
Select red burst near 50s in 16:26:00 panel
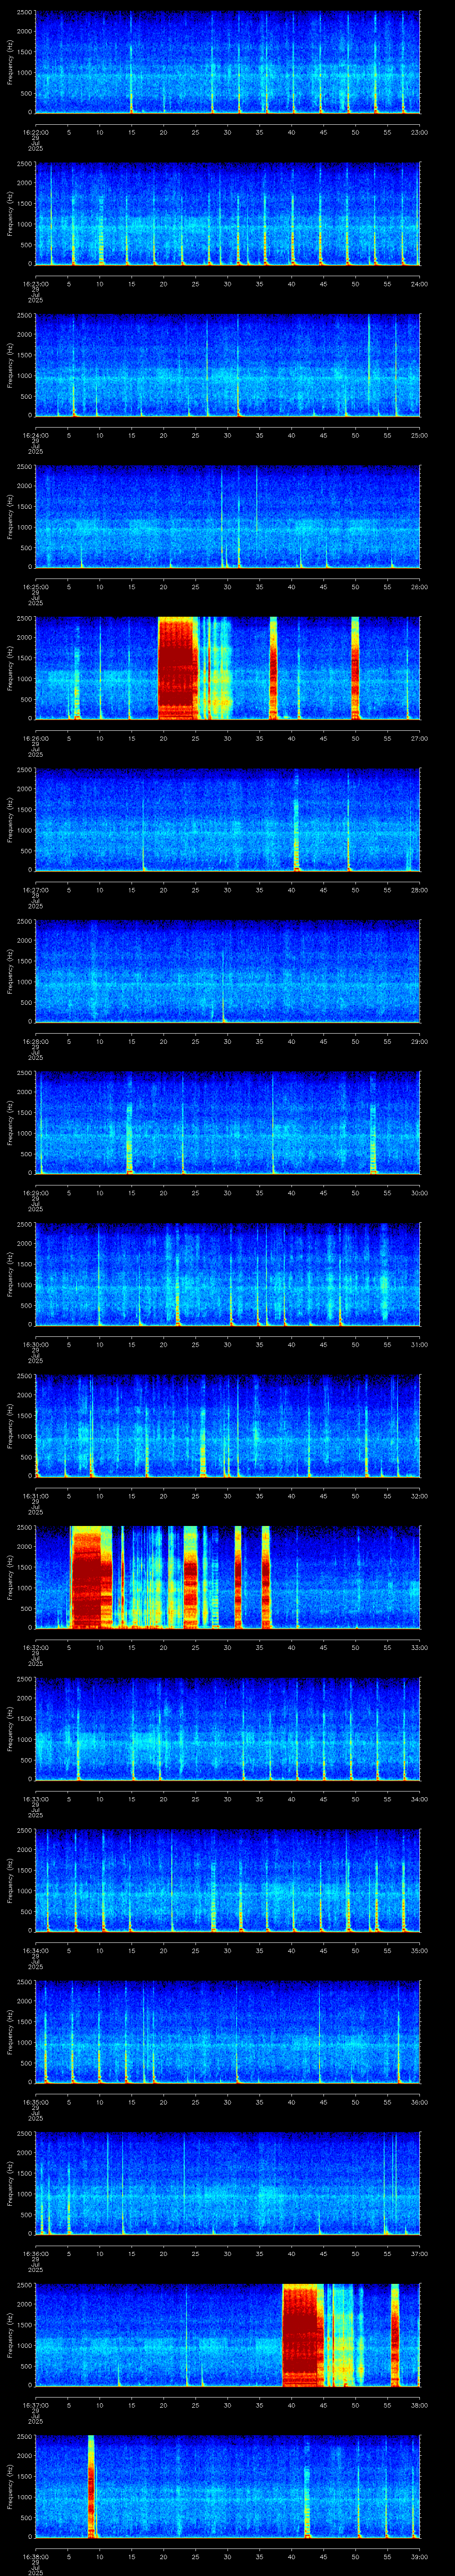point(355,668)
